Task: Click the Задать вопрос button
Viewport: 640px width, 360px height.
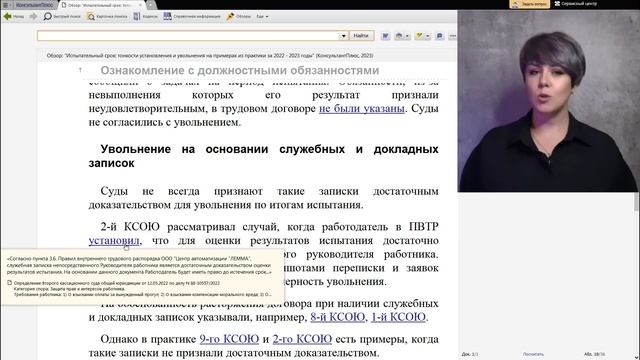Action: click(x=529, y=4)
